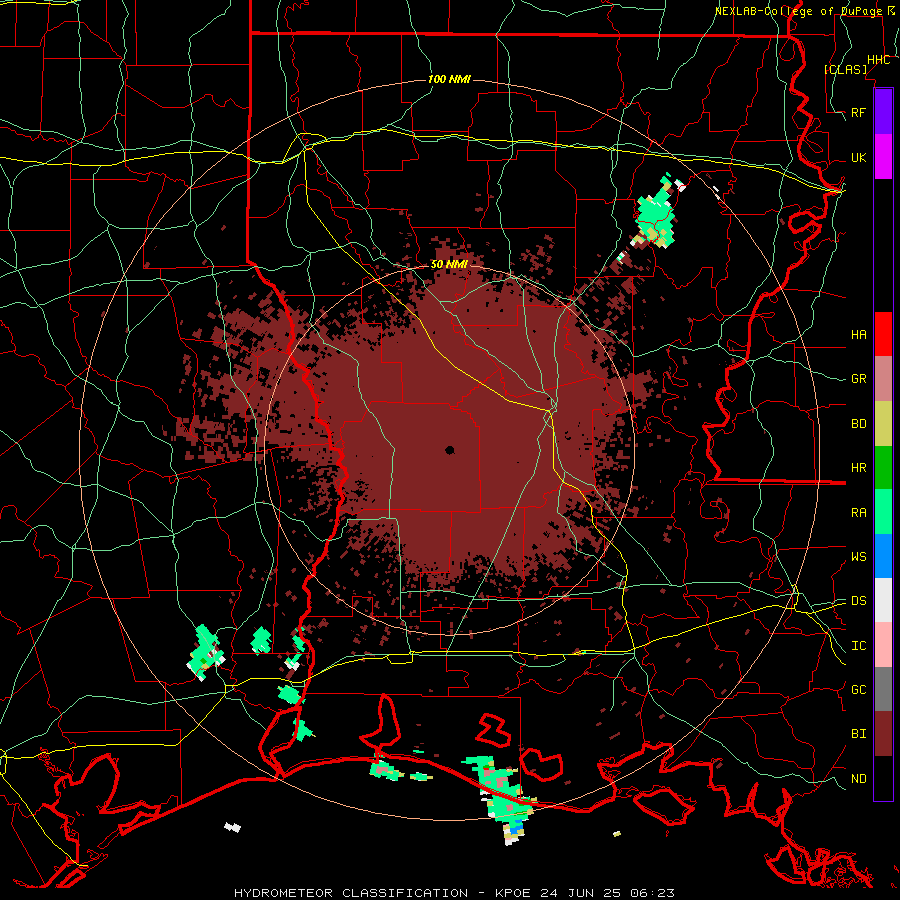900x900 pixels.
Task: Click the HYDROMETEOR CLASSIFICATION caption text
Action: (351, 893)
